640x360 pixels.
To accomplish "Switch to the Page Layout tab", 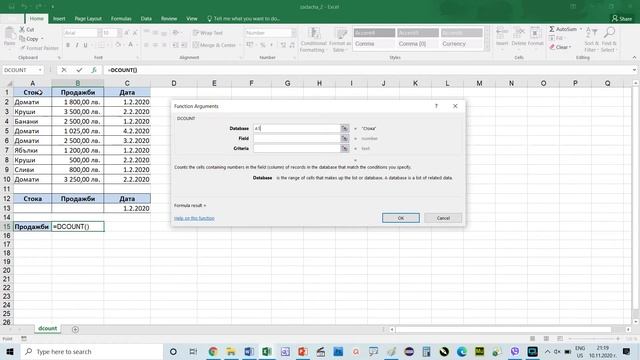I will (x=88, y=18).
